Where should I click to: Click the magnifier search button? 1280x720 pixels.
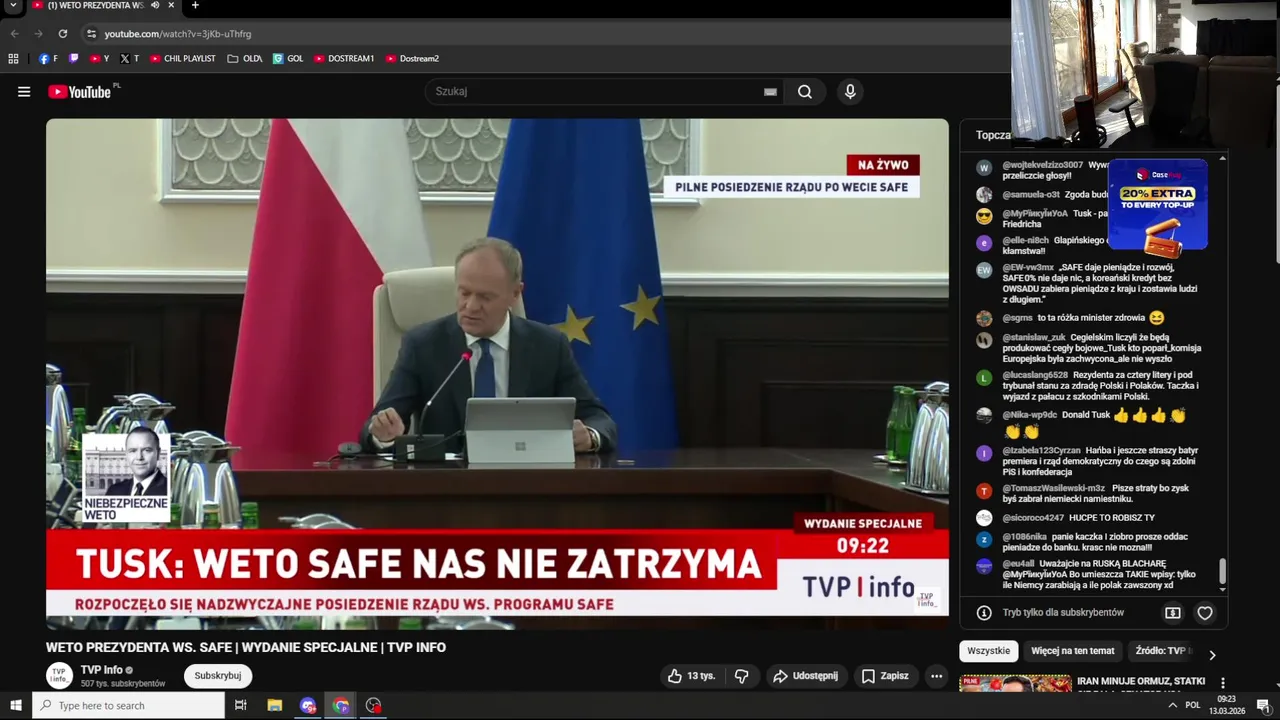[x=805, y=92]
